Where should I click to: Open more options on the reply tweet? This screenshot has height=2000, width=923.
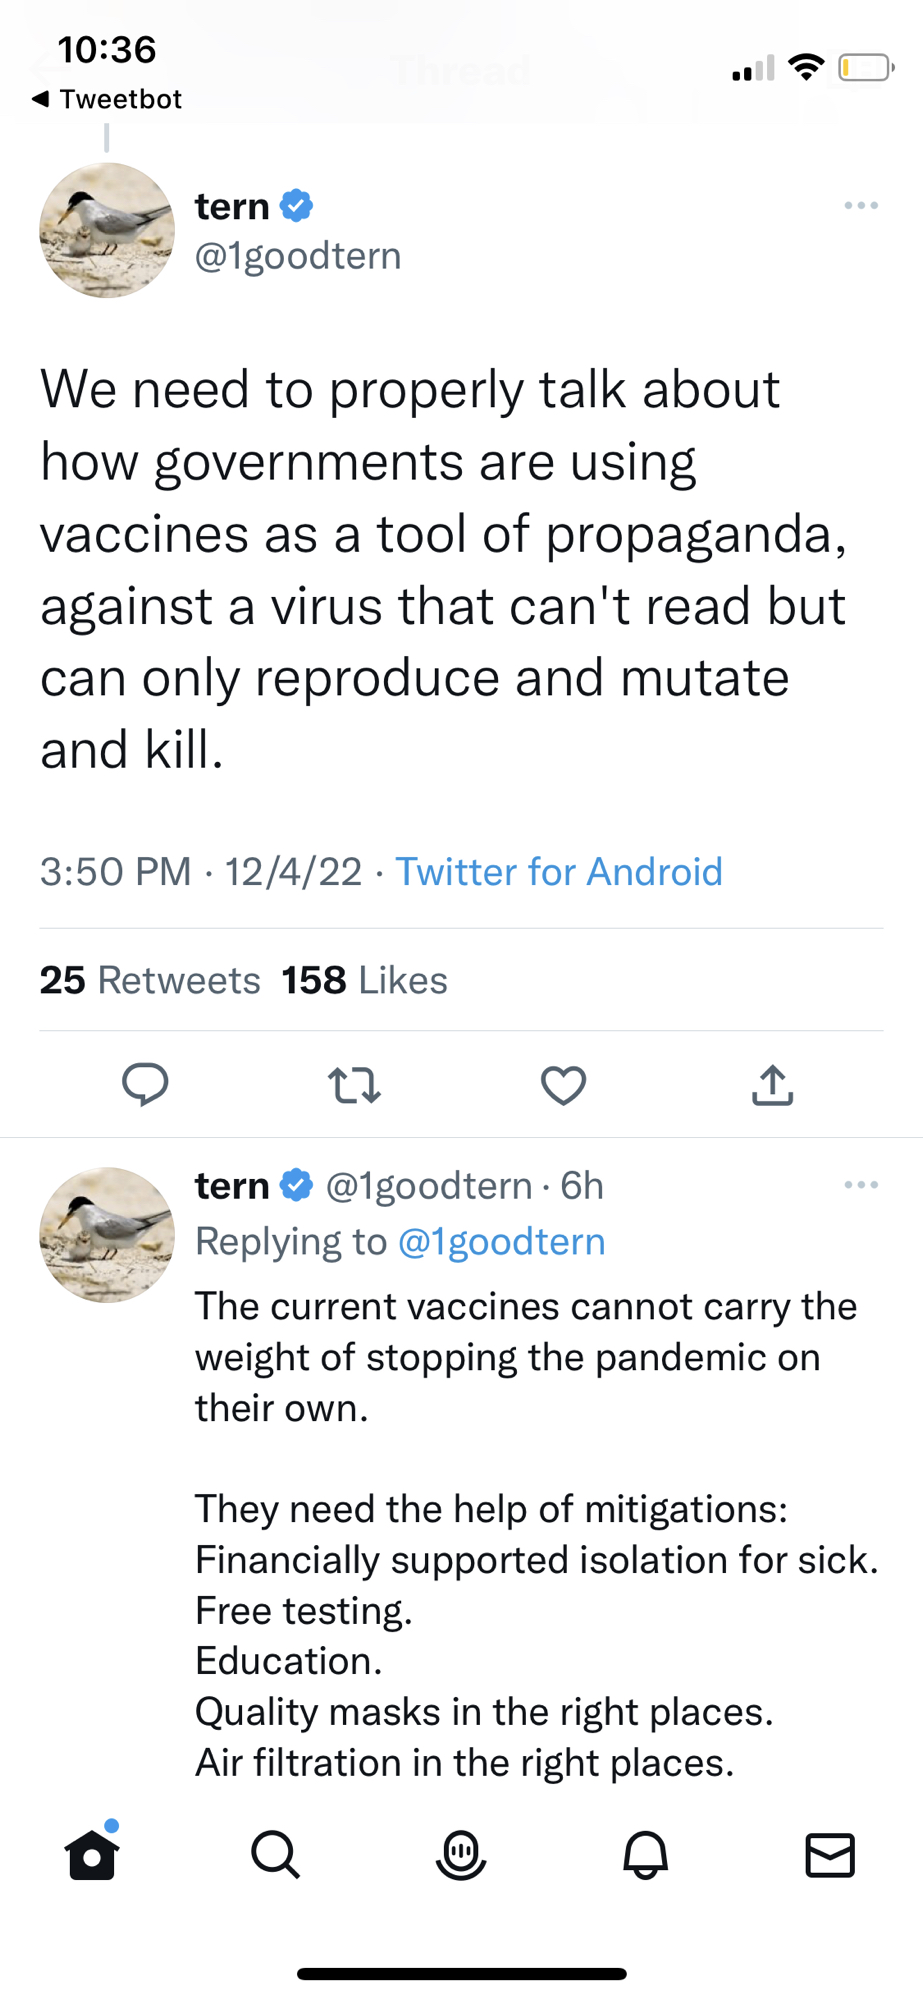860,1185
